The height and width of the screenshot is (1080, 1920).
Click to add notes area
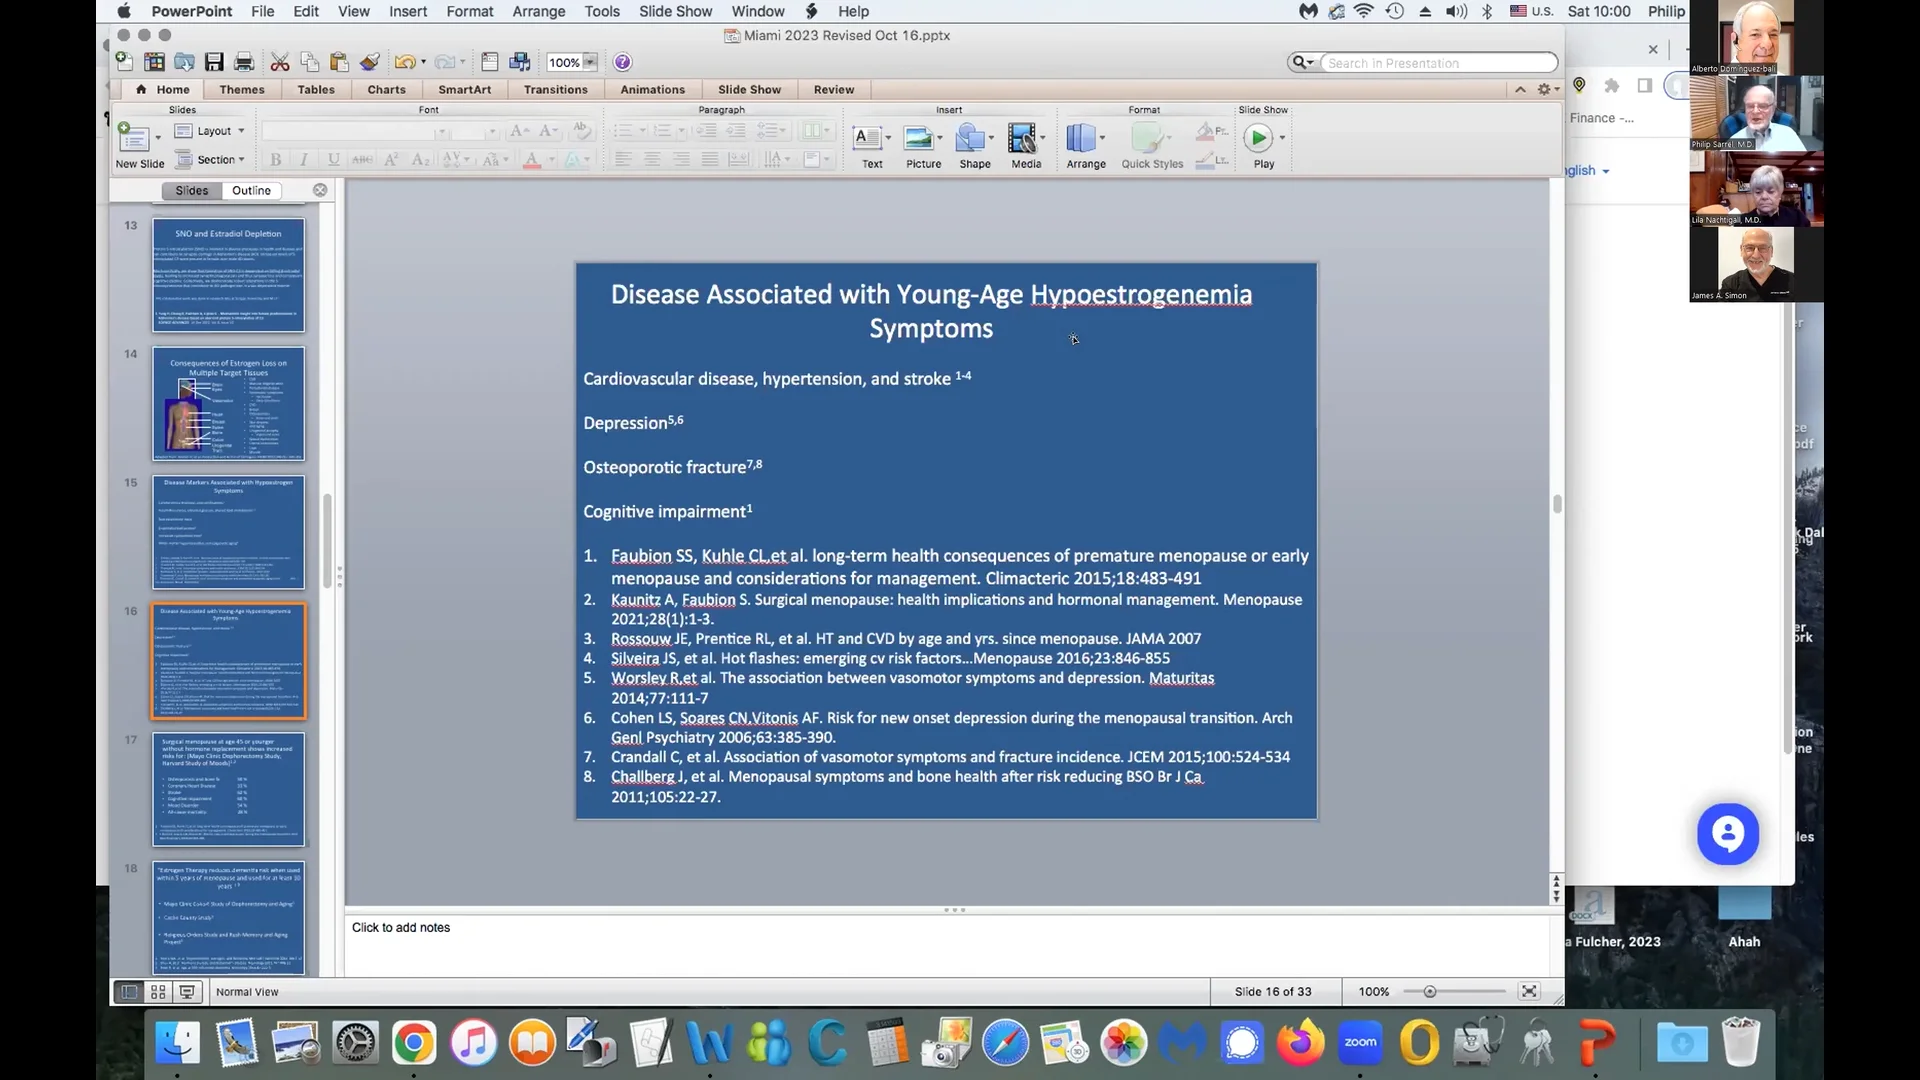946,944
